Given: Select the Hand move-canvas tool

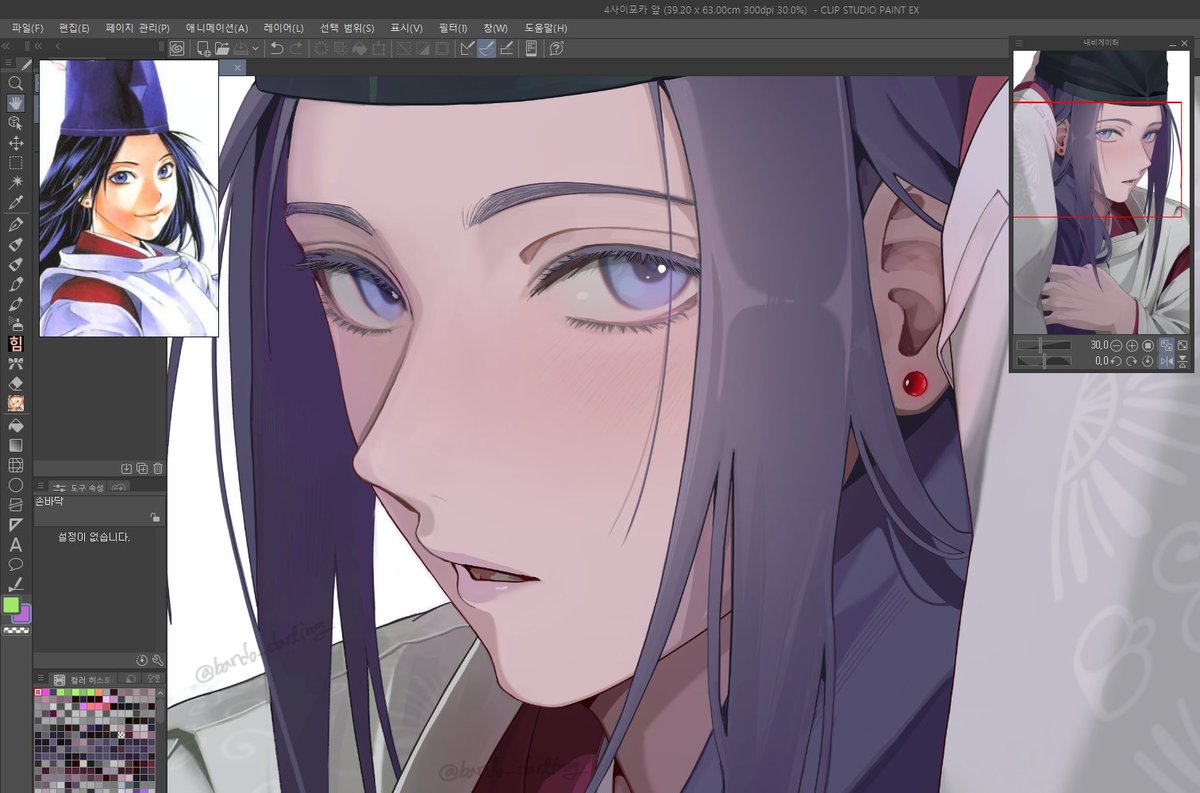Looking at the screenshot, I should click(16, 103).
